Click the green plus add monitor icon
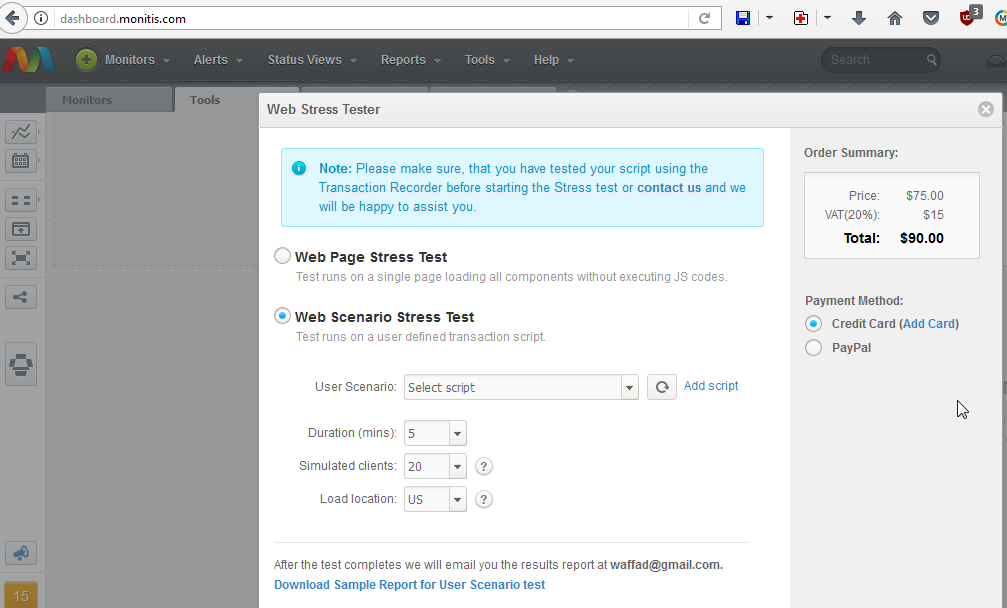 click(x=86, y=60)
